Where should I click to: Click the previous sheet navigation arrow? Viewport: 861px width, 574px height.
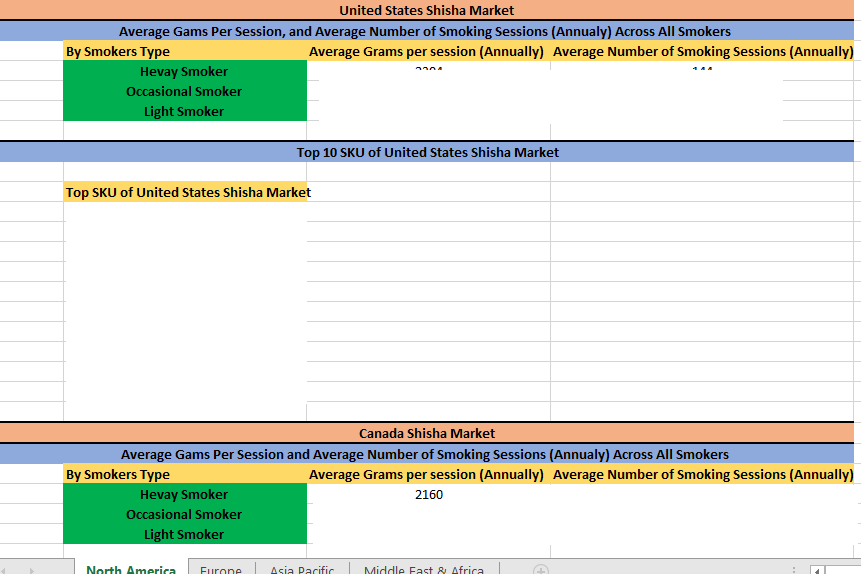(11, 570)
